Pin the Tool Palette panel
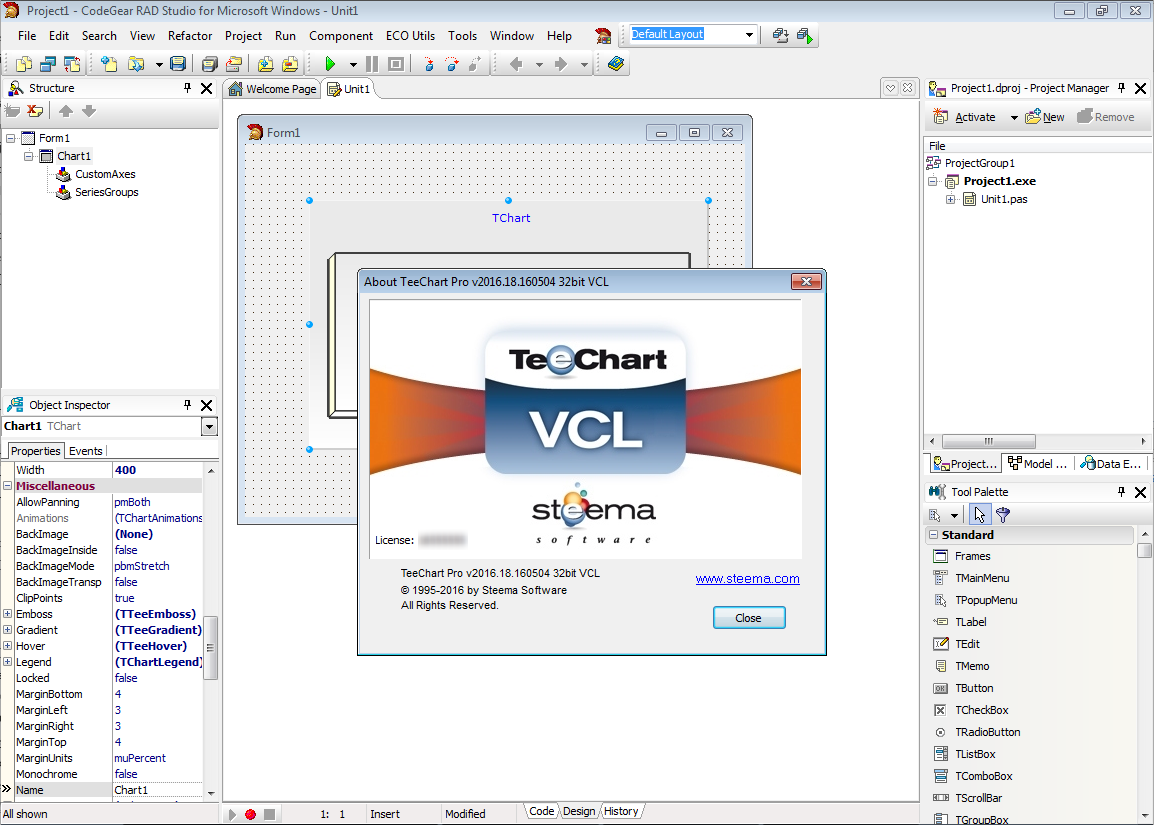 (x=1122, y=492)
